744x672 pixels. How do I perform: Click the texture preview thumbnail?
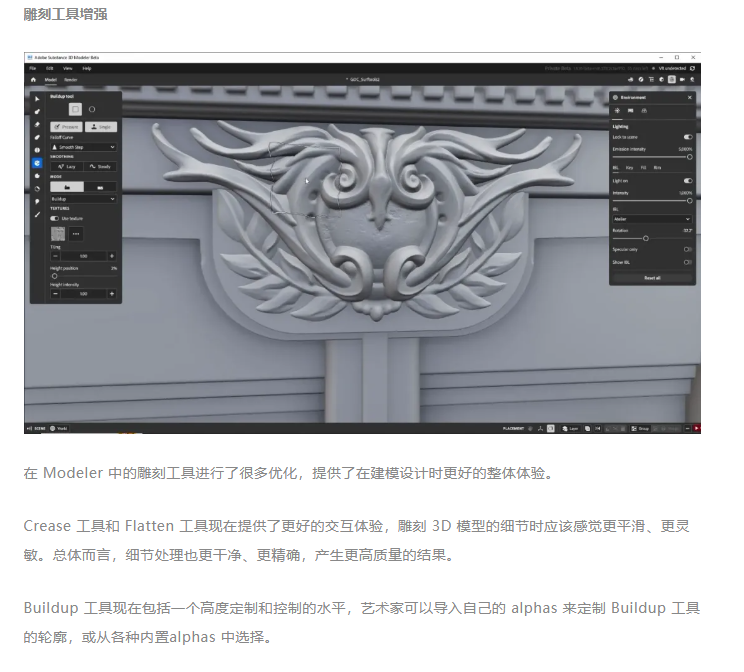pyautogui.click(x=58, y=233)
